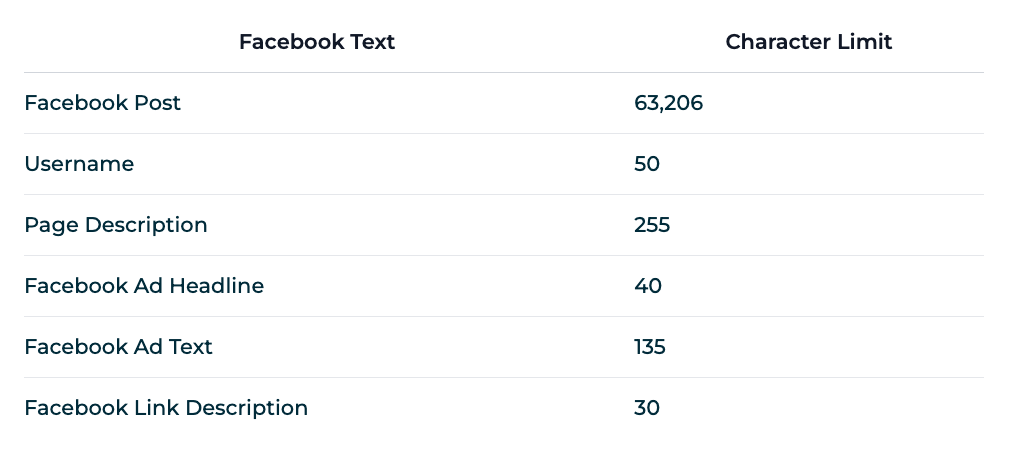
Task: Select the Facebook Post row label
Action: point(102,103)
